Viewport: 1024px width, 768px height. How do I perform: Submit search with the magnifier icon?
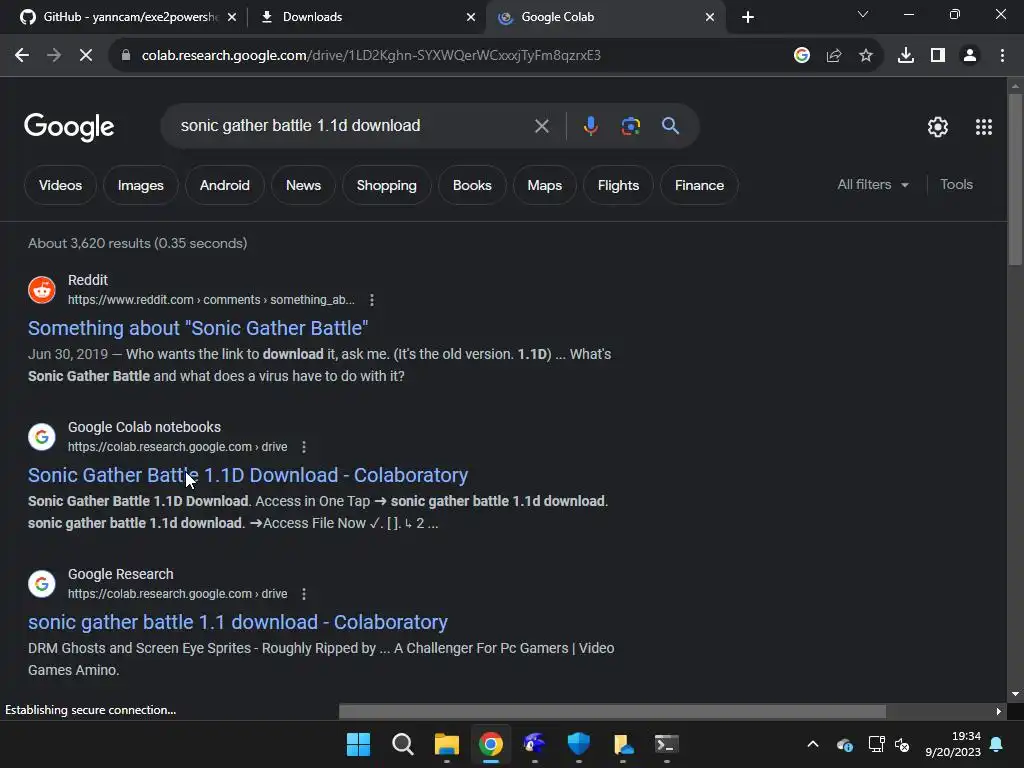coord(671,126)
